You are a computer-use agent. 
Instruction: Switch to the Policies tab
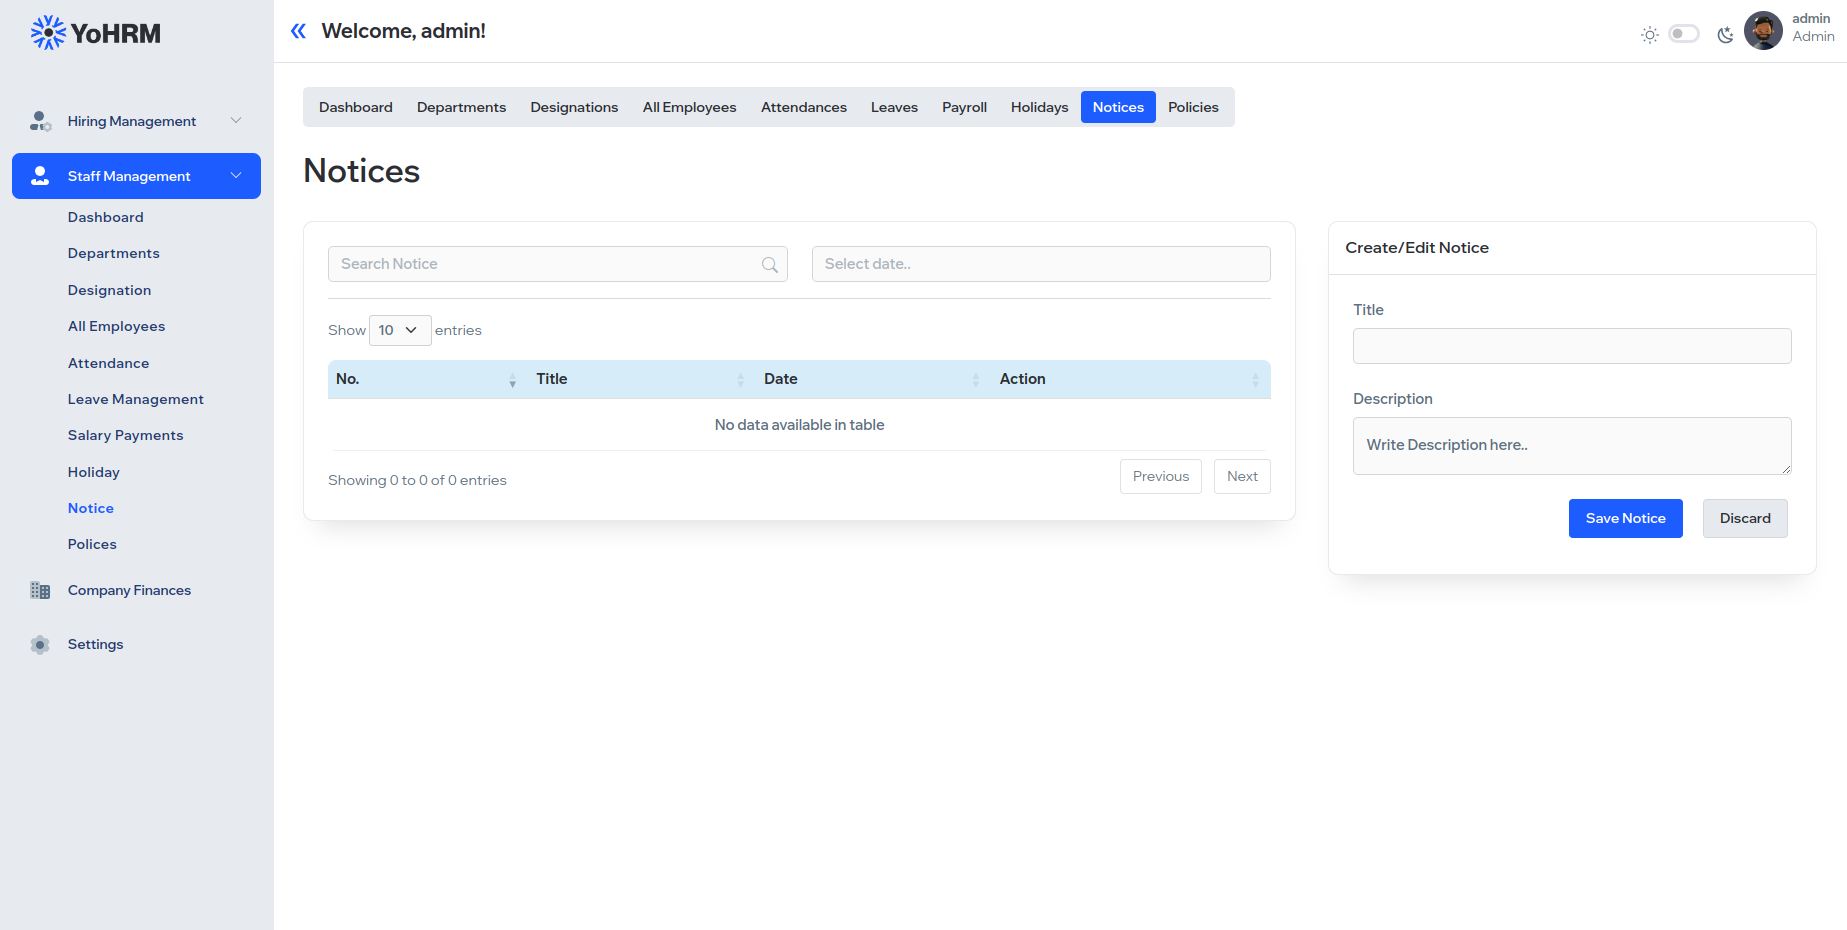(x=1194, y=107)
